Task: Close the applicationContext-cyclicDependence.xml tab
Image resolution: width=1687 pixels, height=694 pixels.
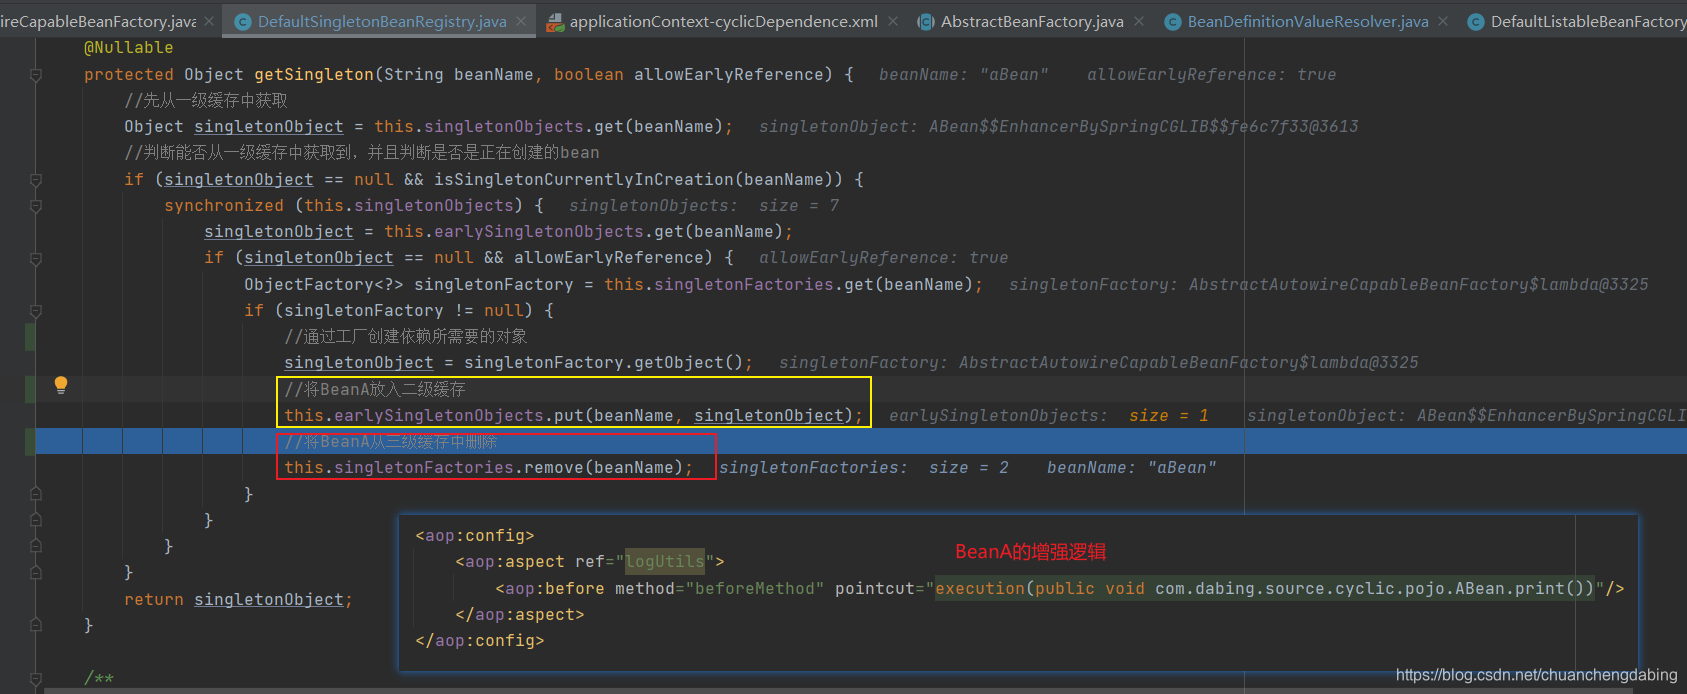Action: point(893,21)
